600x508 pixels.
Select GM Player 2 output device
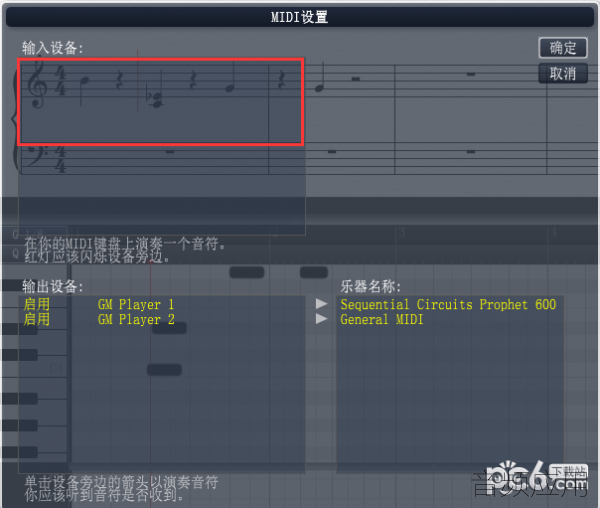coord(136,319)
